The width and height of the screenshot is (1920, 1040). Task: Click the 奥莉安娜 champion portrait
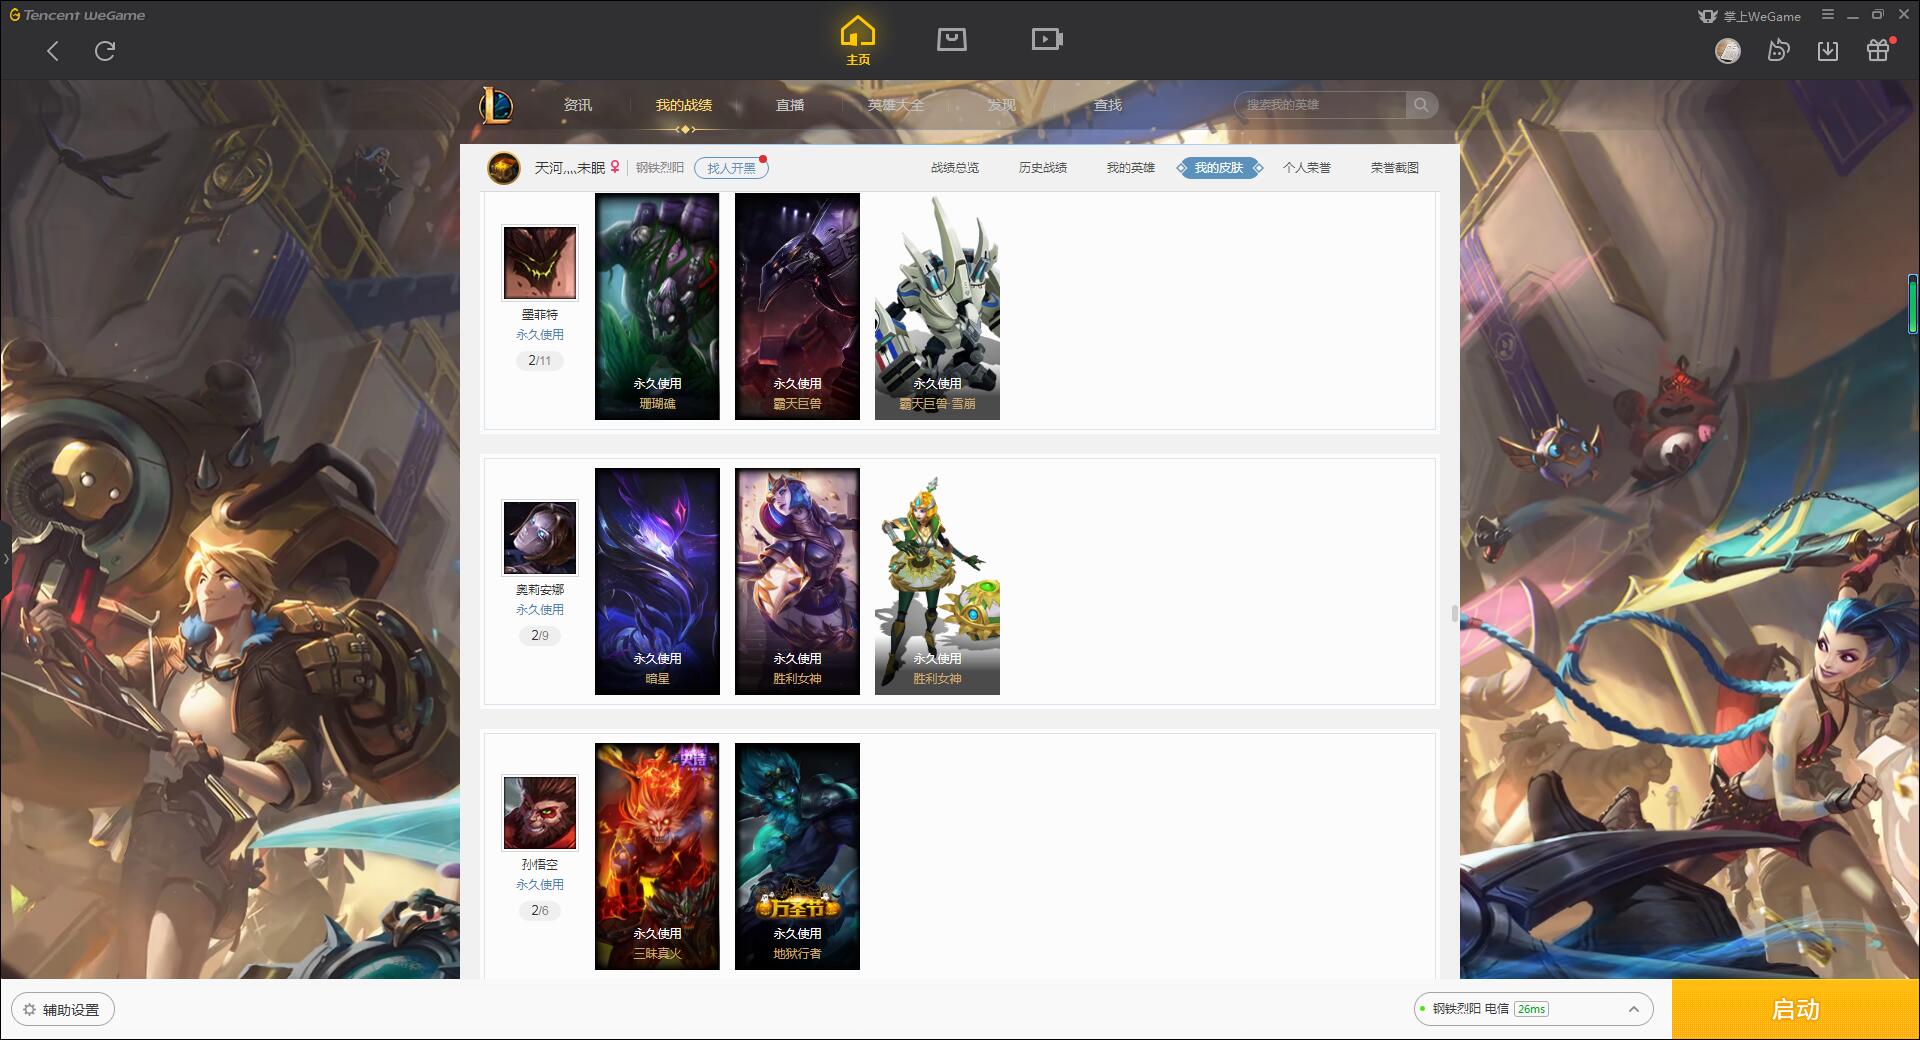(x=540, y=538)
